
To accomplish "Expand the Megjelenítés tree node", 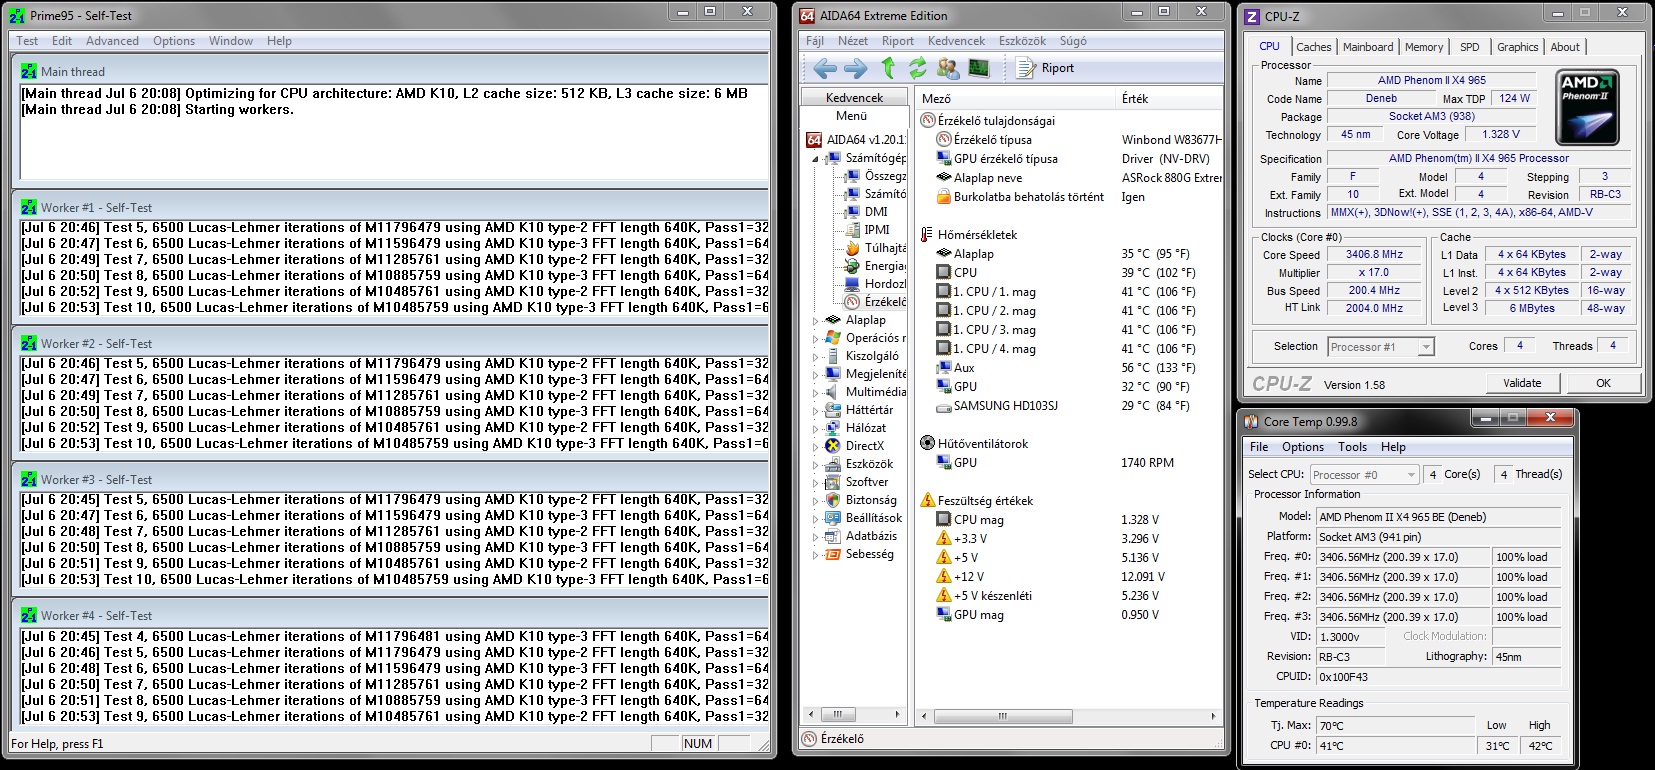I will point(815,375).
